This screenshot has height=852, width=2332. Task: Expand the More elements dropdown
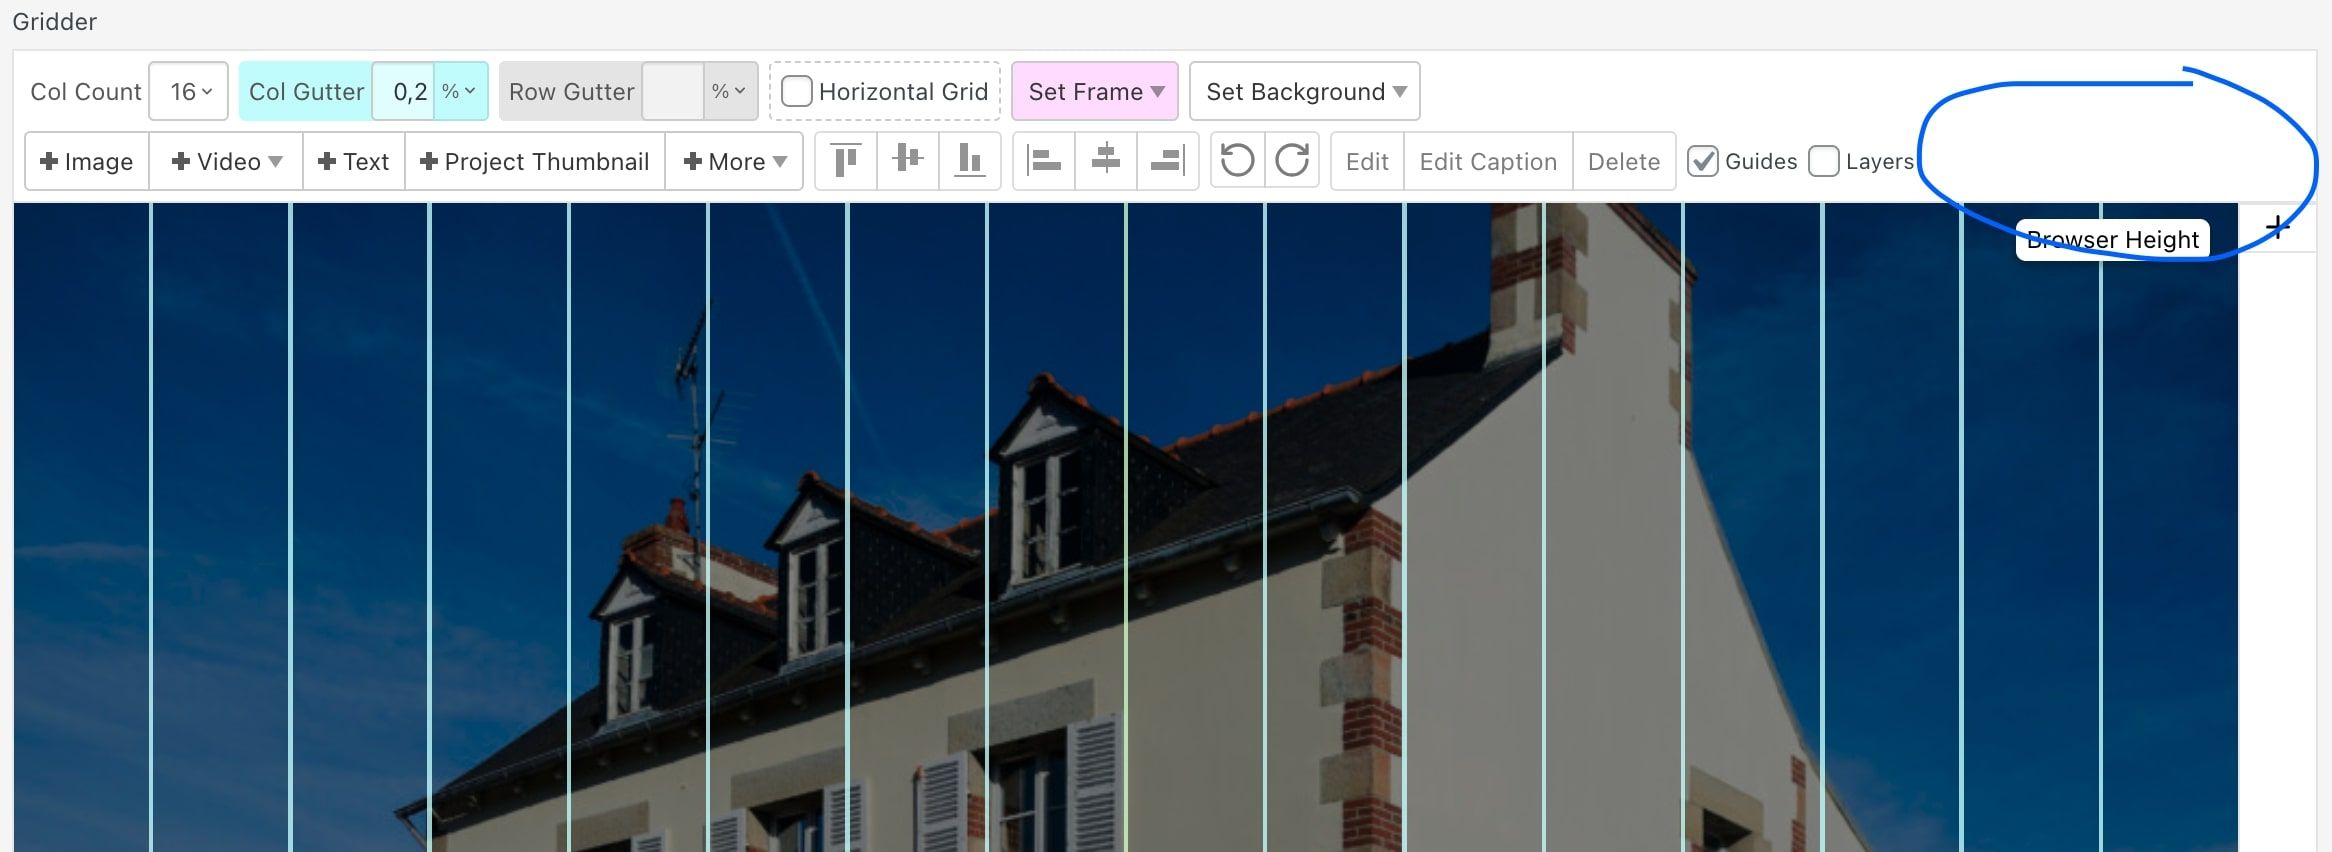coord(734,161)
